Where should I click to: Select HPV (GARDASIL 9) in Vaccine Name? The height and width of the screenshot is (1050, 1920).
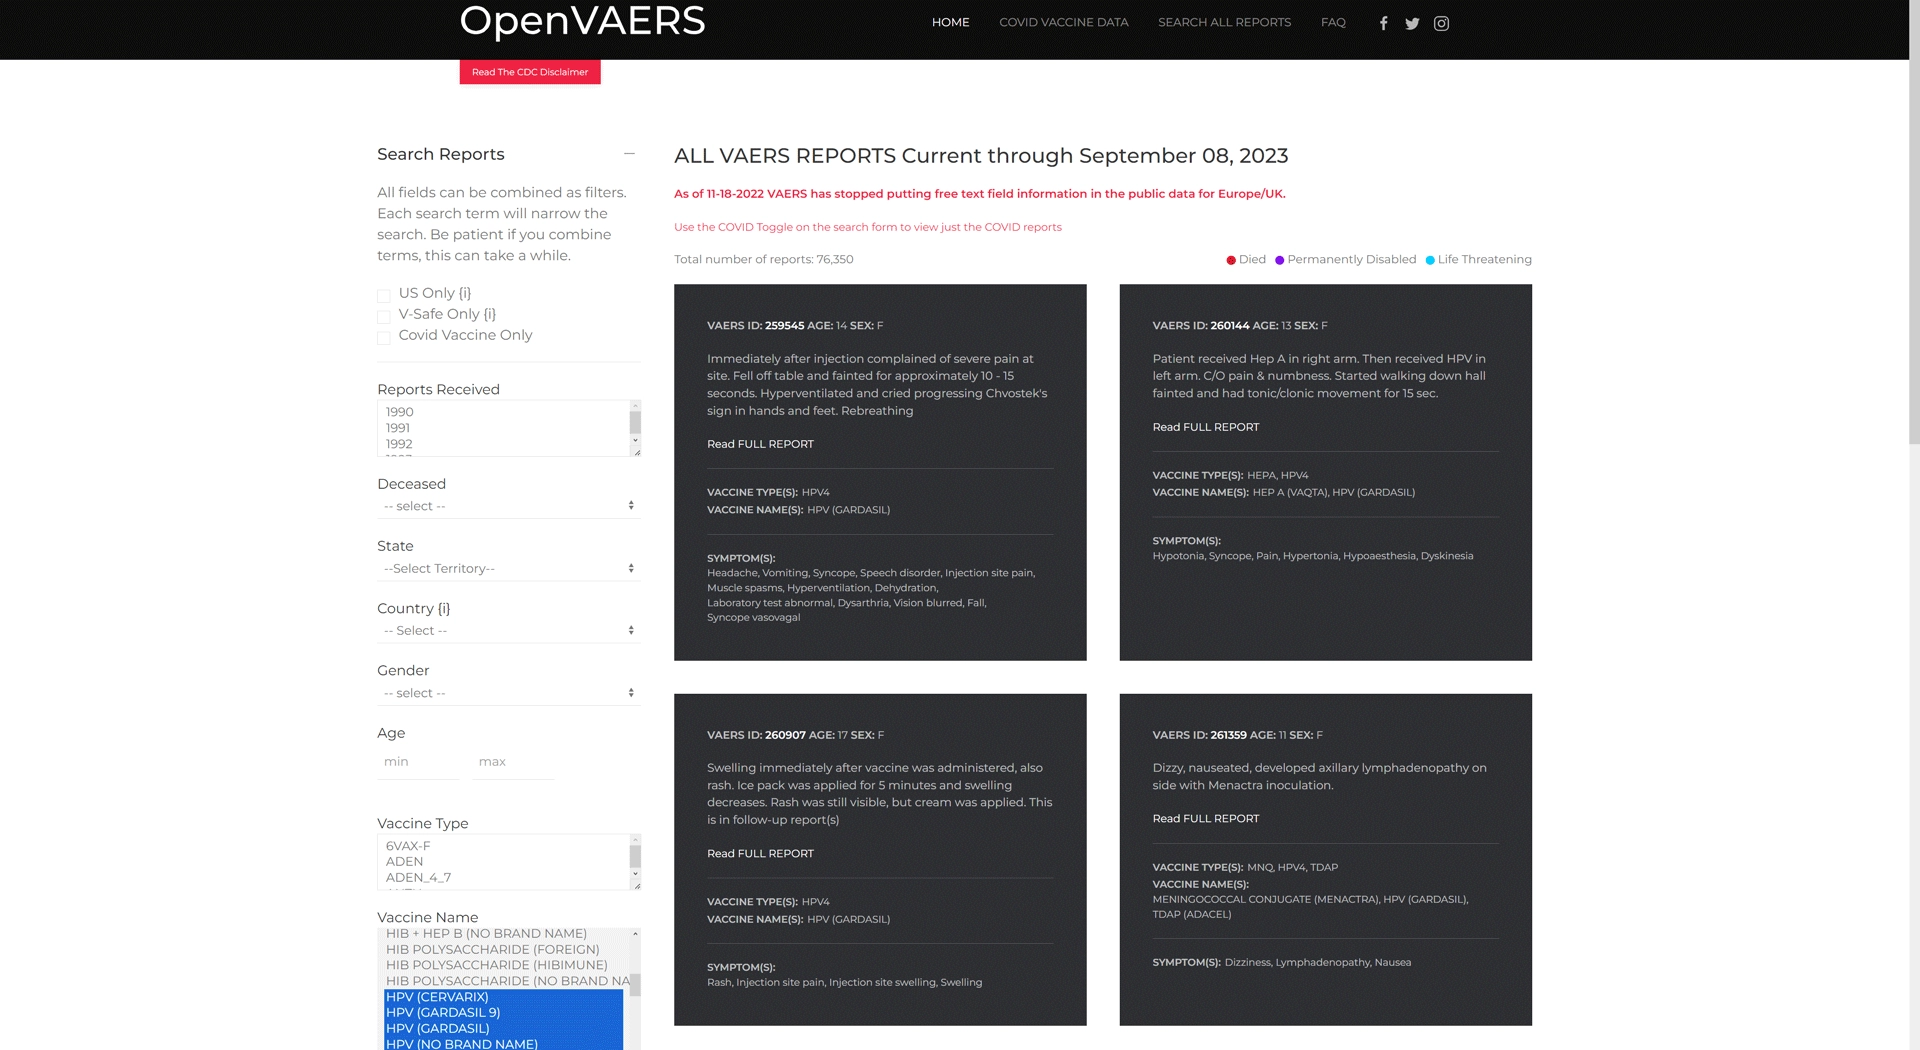click(443, 1012)
